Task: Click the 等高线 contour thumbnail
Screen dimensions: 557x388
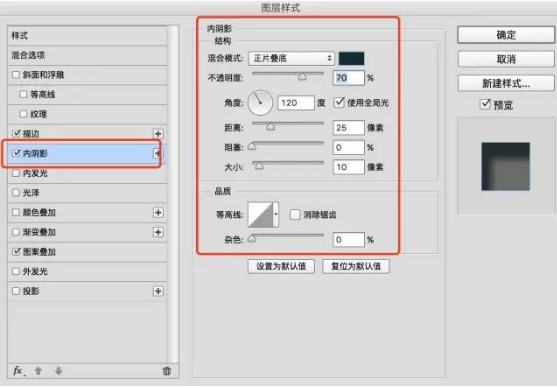Action: [260, 214]
